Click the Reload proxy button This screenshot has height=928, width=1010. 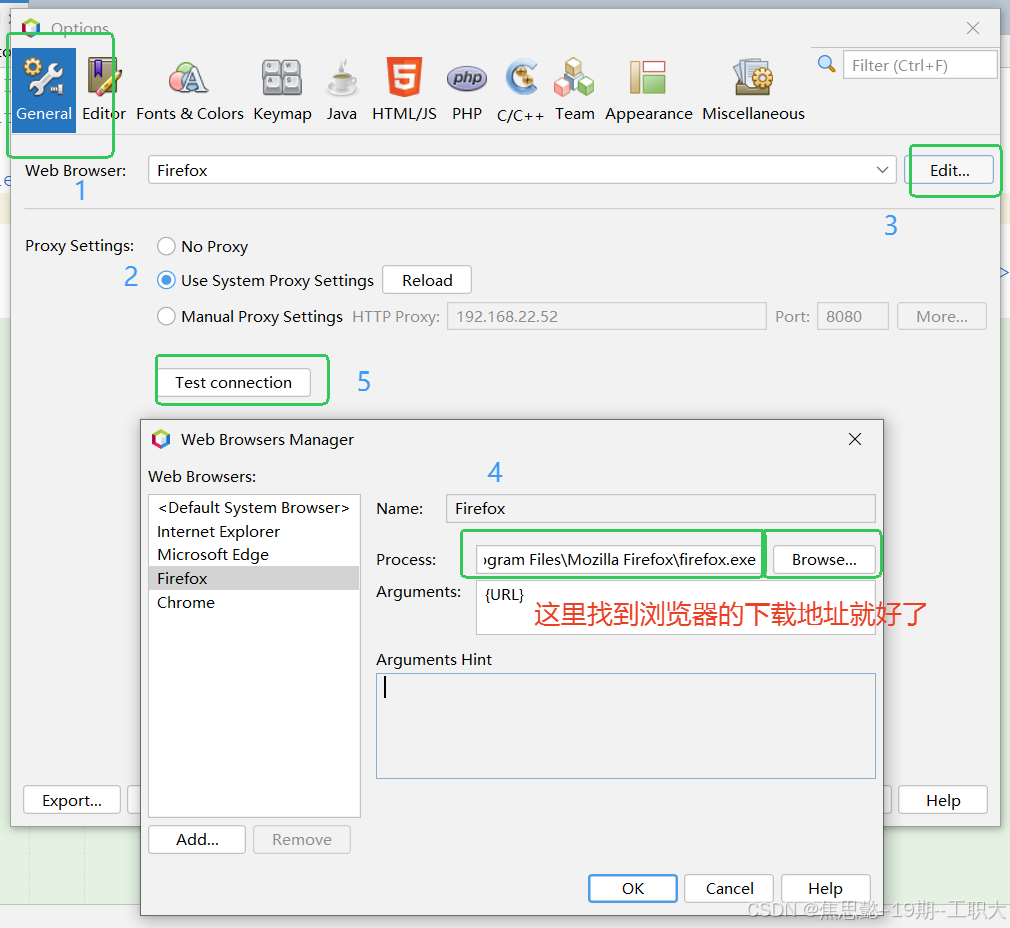(x=427, y=280)
